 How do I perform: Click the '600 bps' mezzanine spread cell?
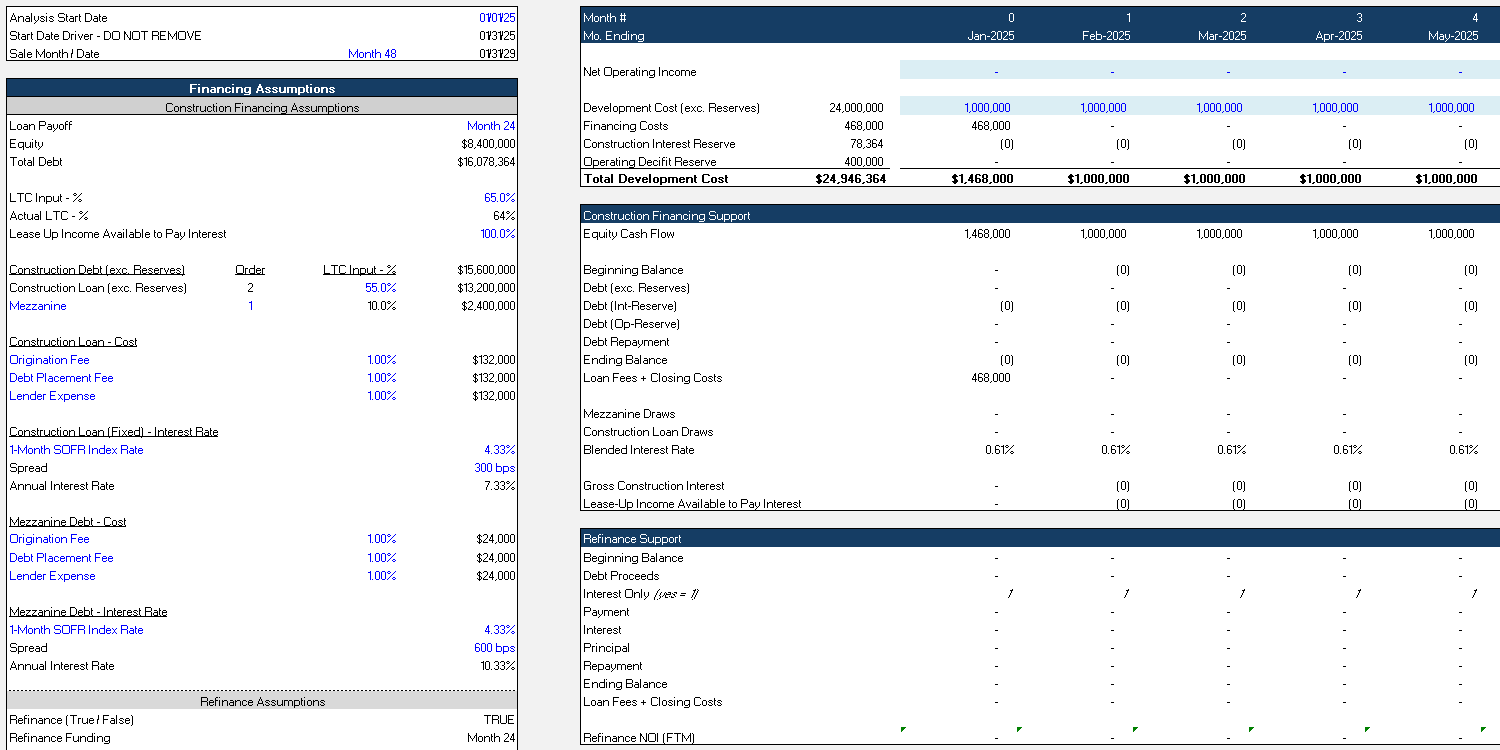click(x=495, y=648)
